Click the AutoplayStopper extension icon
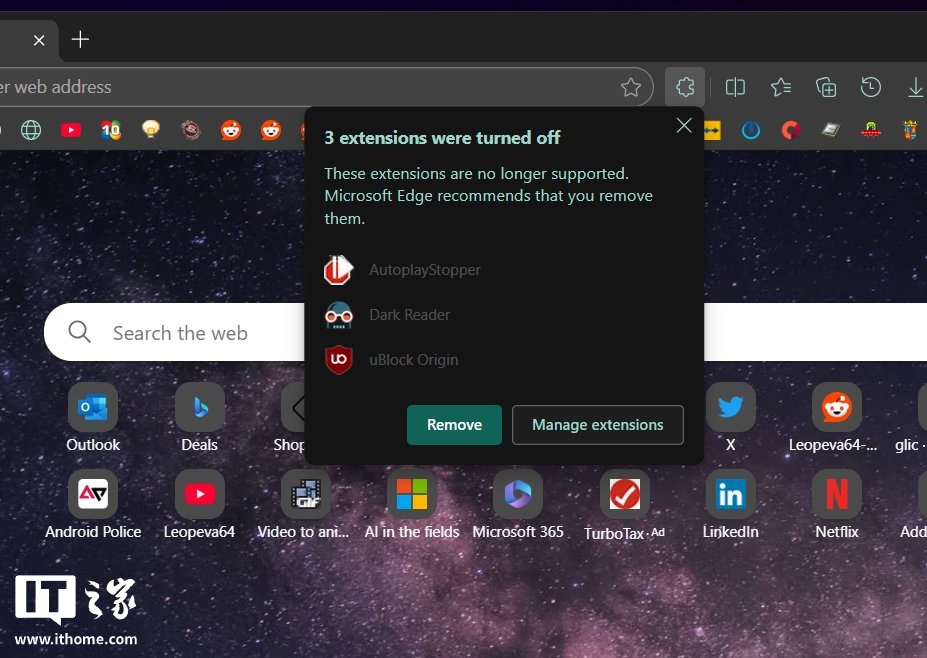The width and height of the screenshot is (927, 658). [x=339, y=270]
